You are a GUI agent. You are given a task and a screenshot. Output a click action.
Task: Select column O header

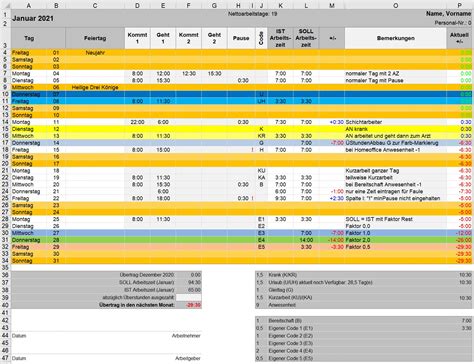coord(395,5)
